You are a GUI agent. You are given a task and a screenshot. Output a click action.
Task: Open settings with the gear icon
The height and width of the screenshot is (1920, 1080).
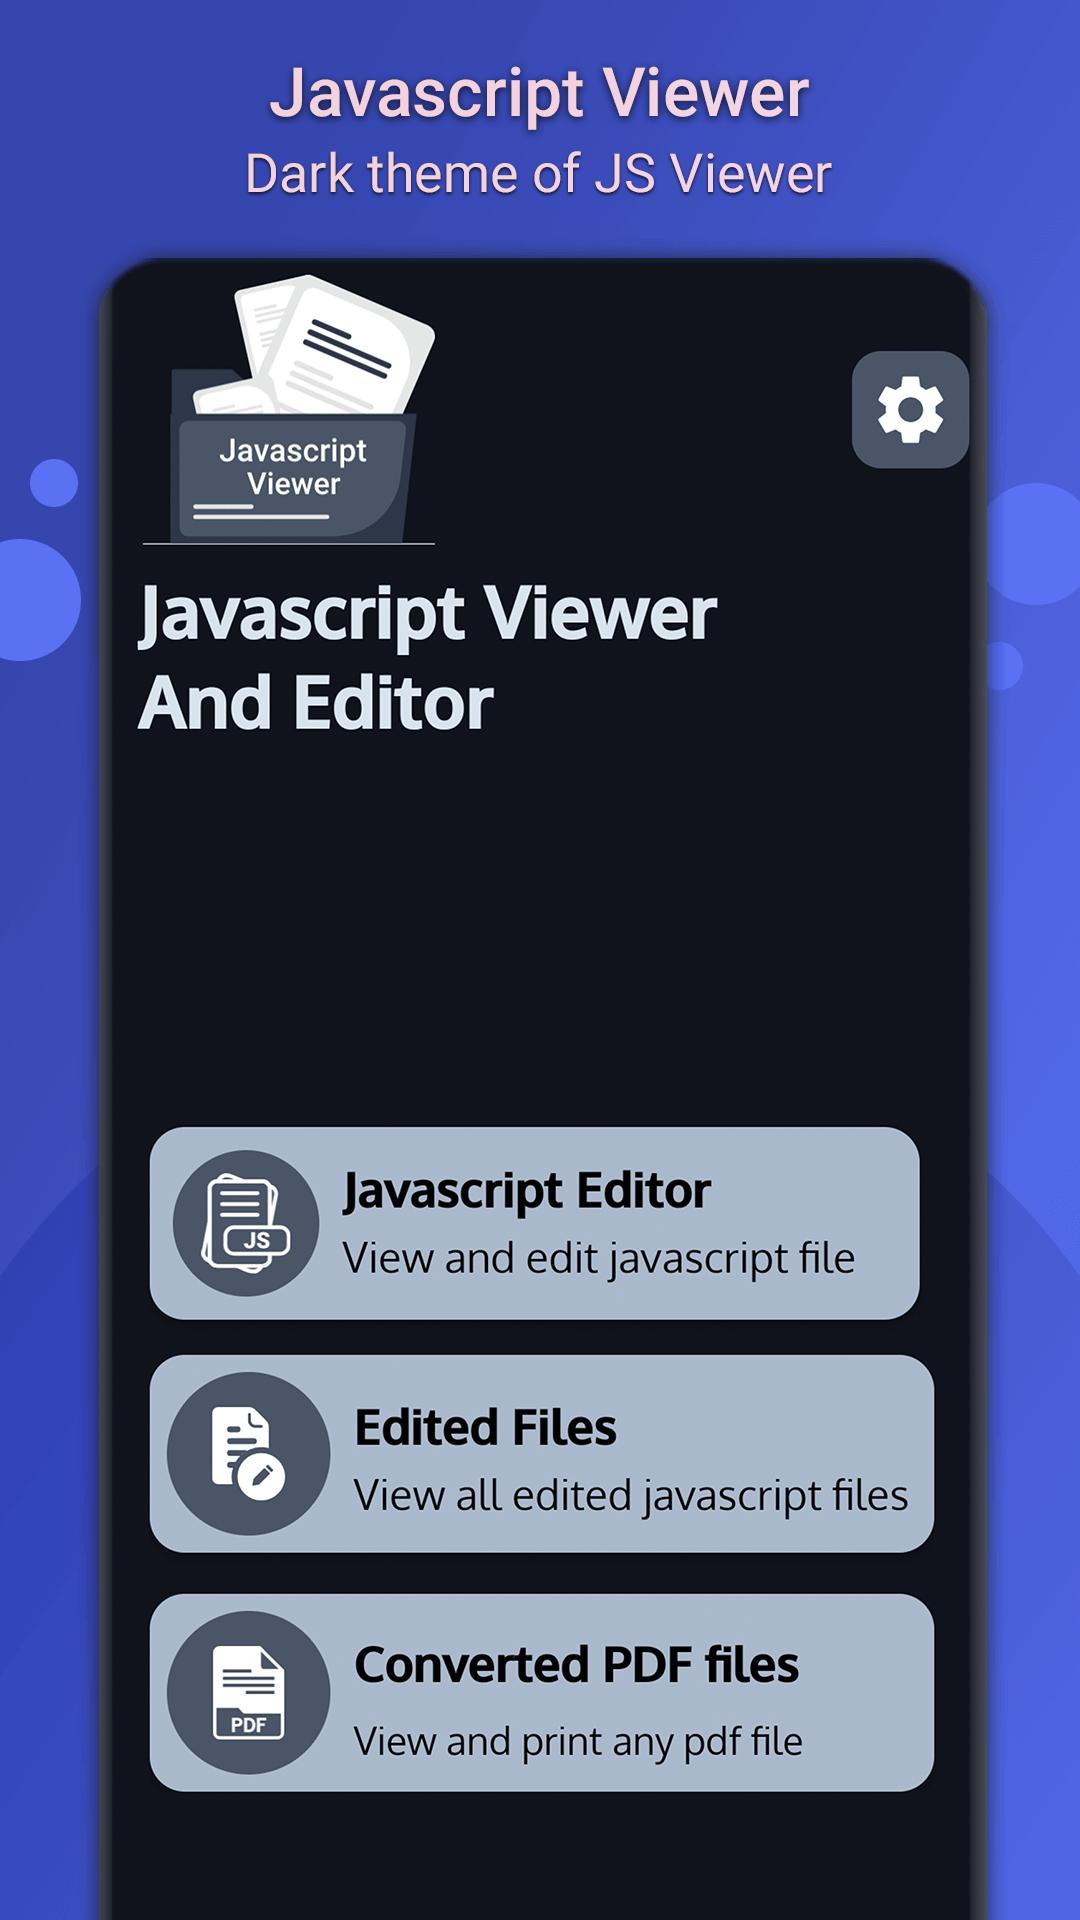pos(910,409)
